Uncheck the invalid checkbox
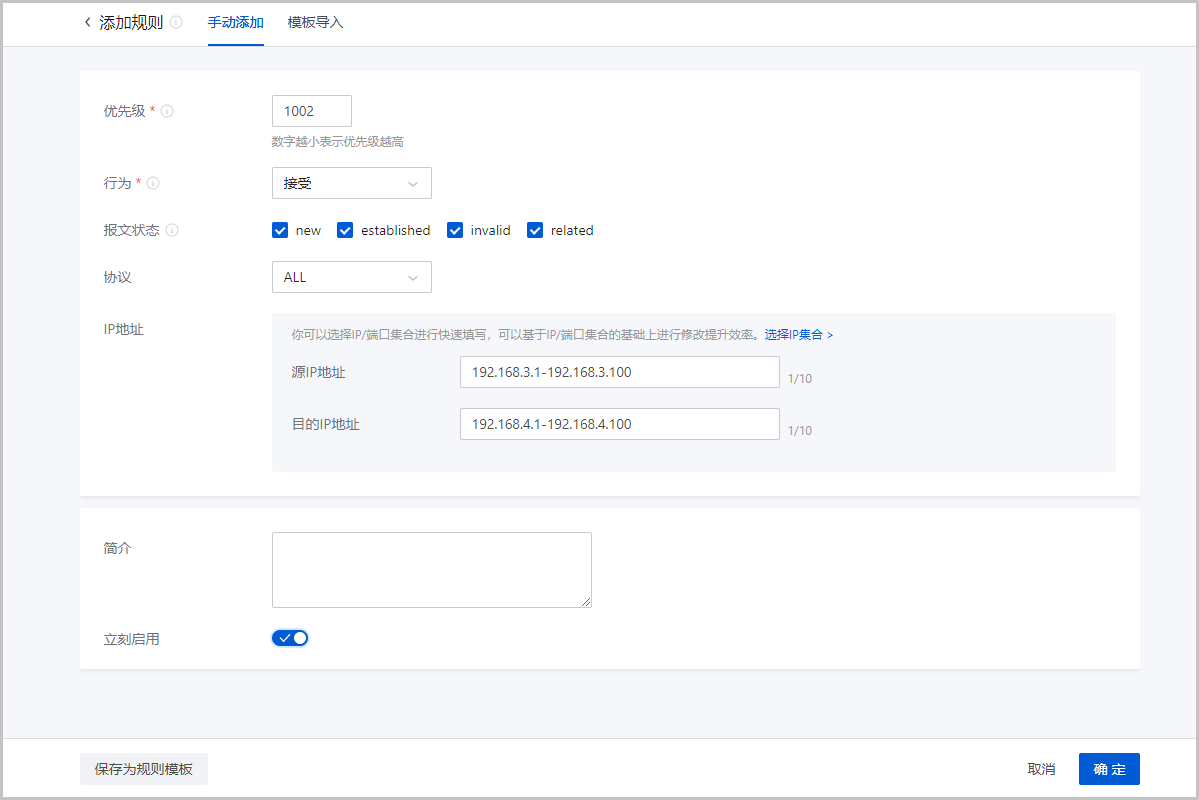The image size is (1199, 800). point(455,230)
